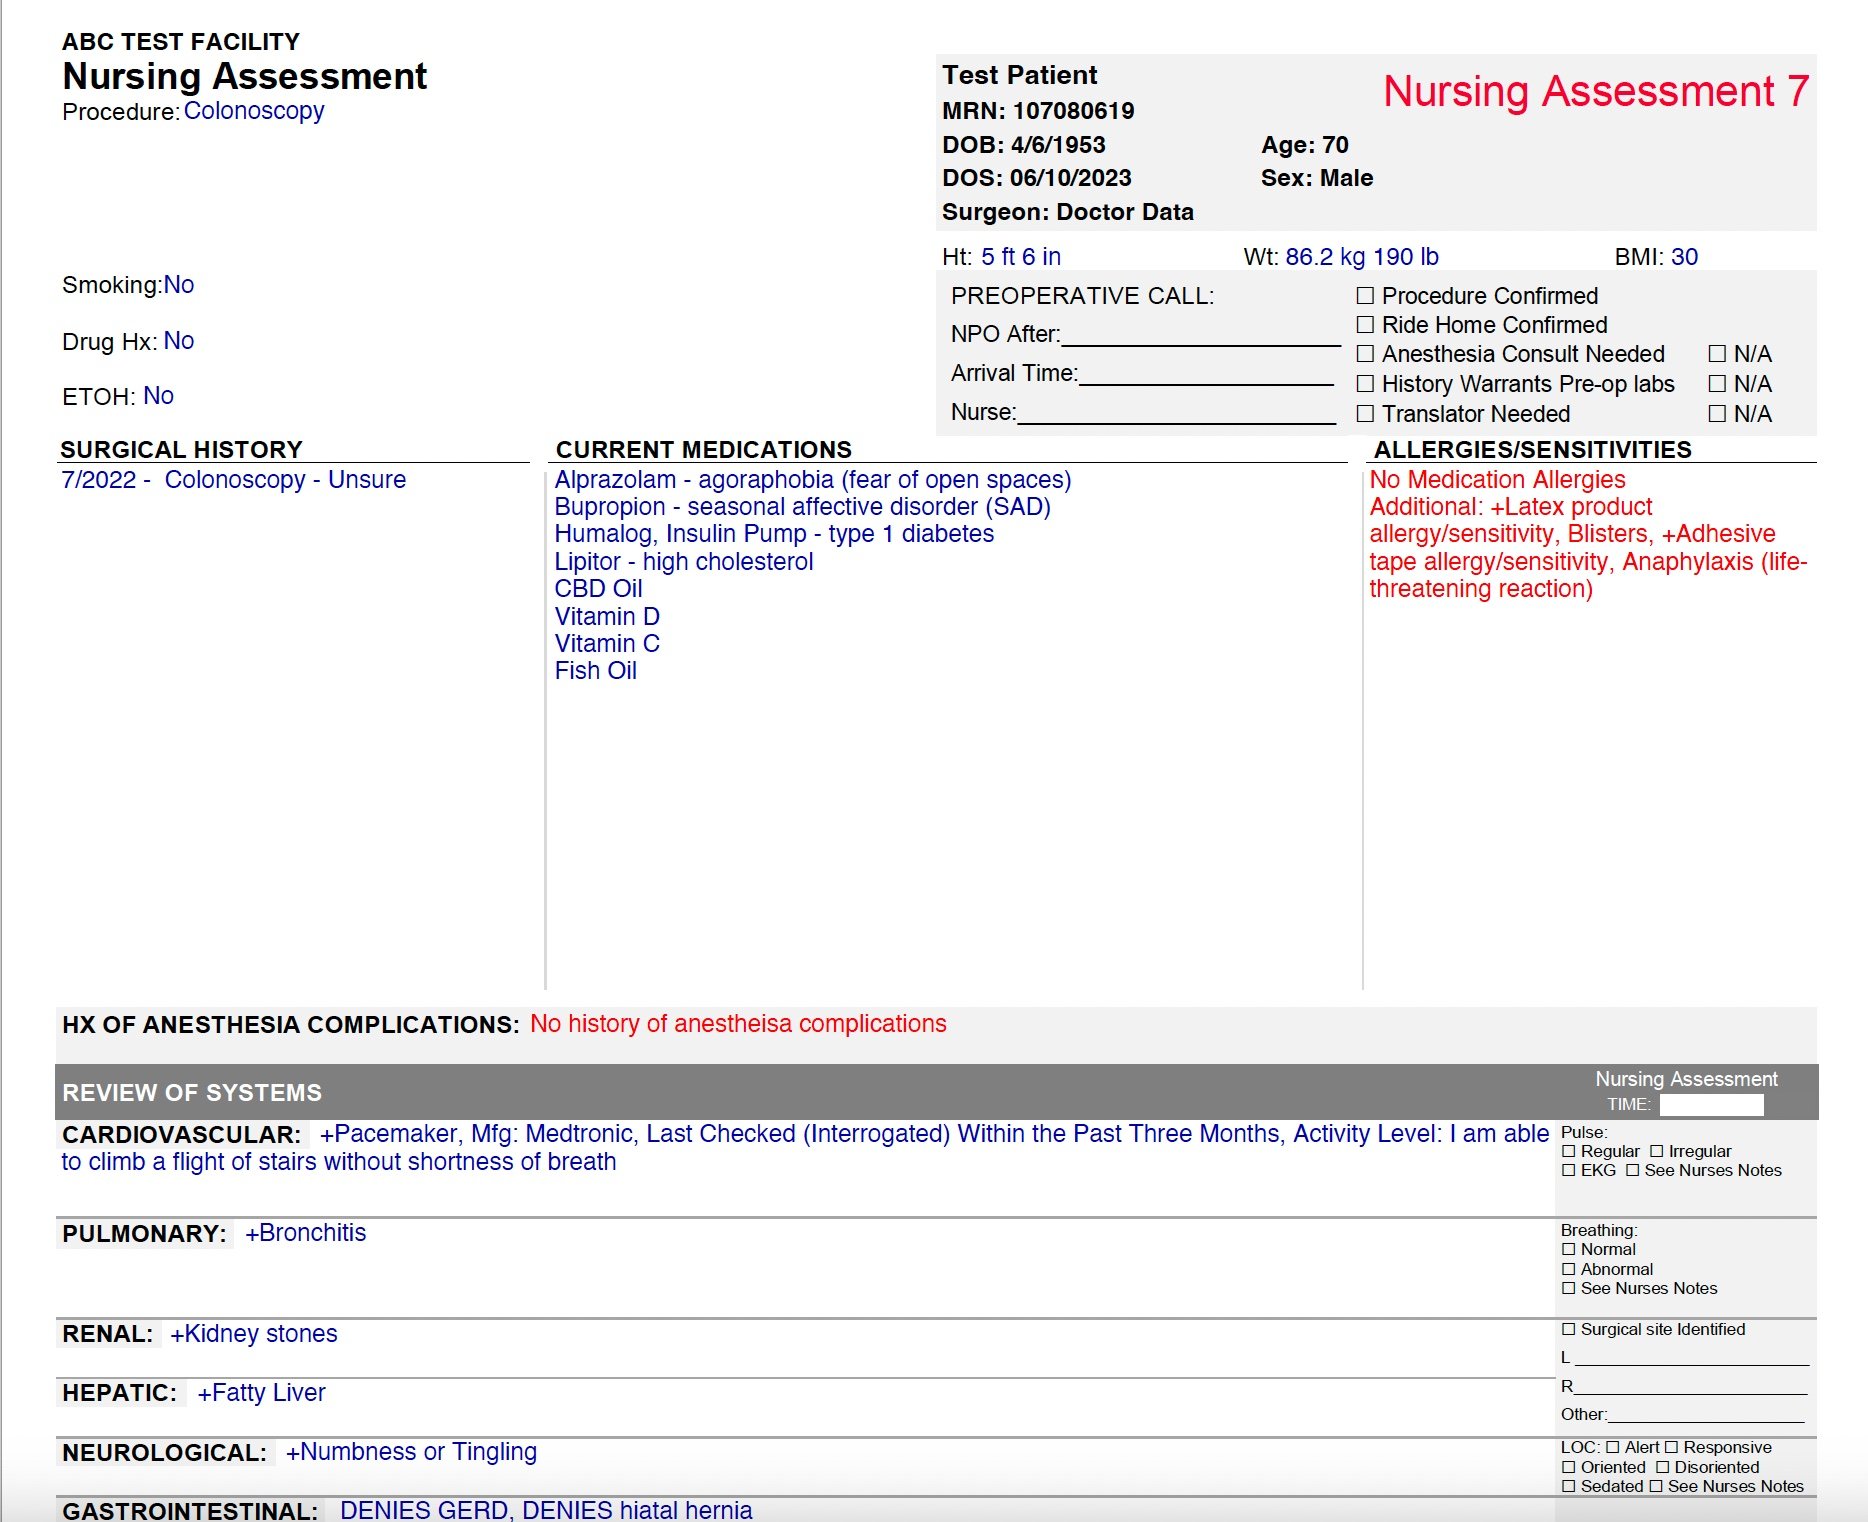
Task: Click the surgical site L line
Action: tap(1692, 1358)
